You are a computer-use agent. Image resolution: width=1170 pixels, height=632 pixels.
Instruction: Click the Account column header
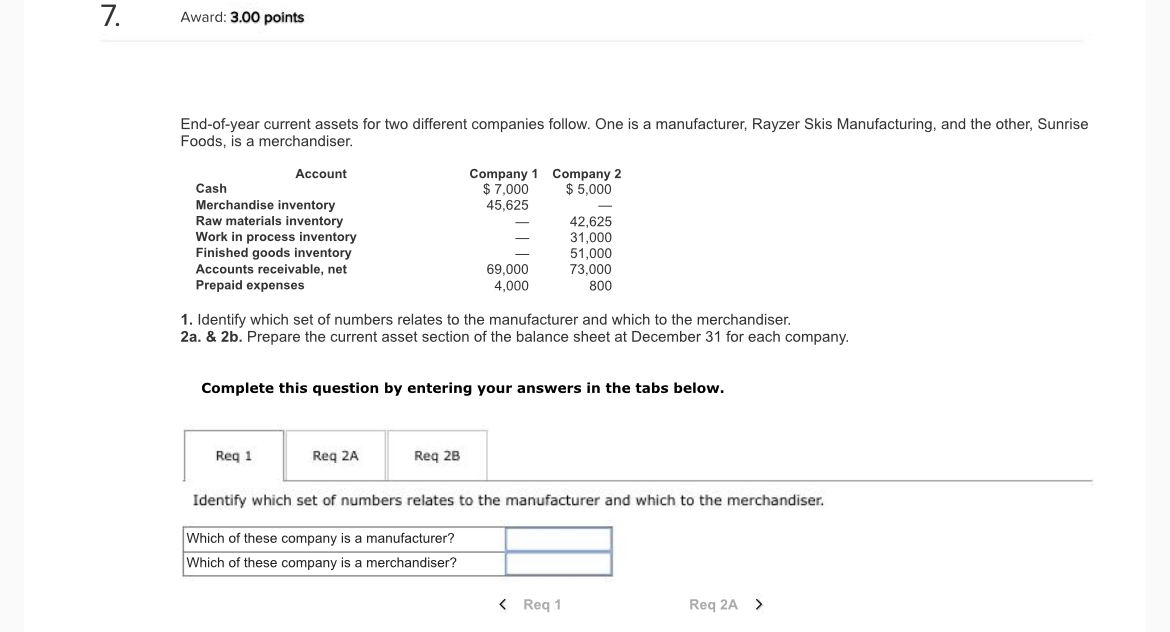321,174
